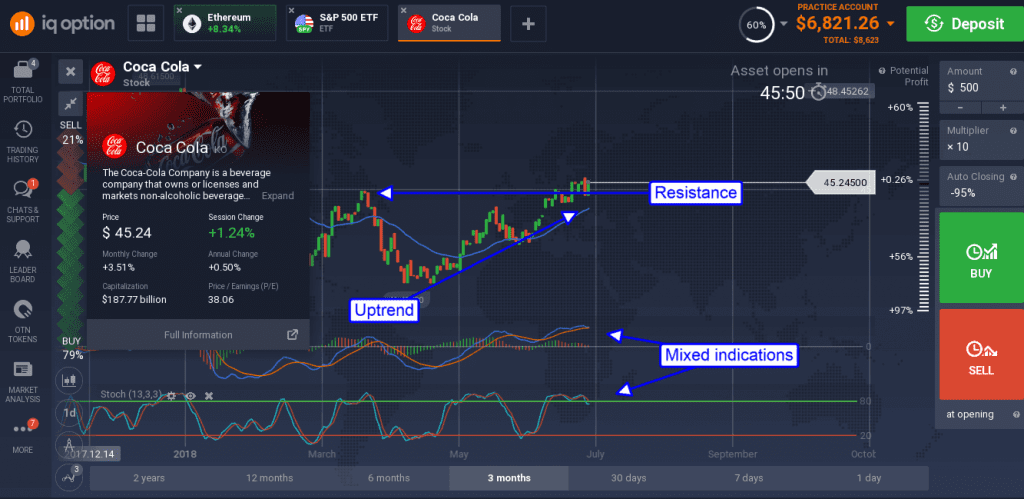This screenshot has height=499, width=1024.
Task: Close the Coca Cola info panel
Action: [x=71, y=71]
